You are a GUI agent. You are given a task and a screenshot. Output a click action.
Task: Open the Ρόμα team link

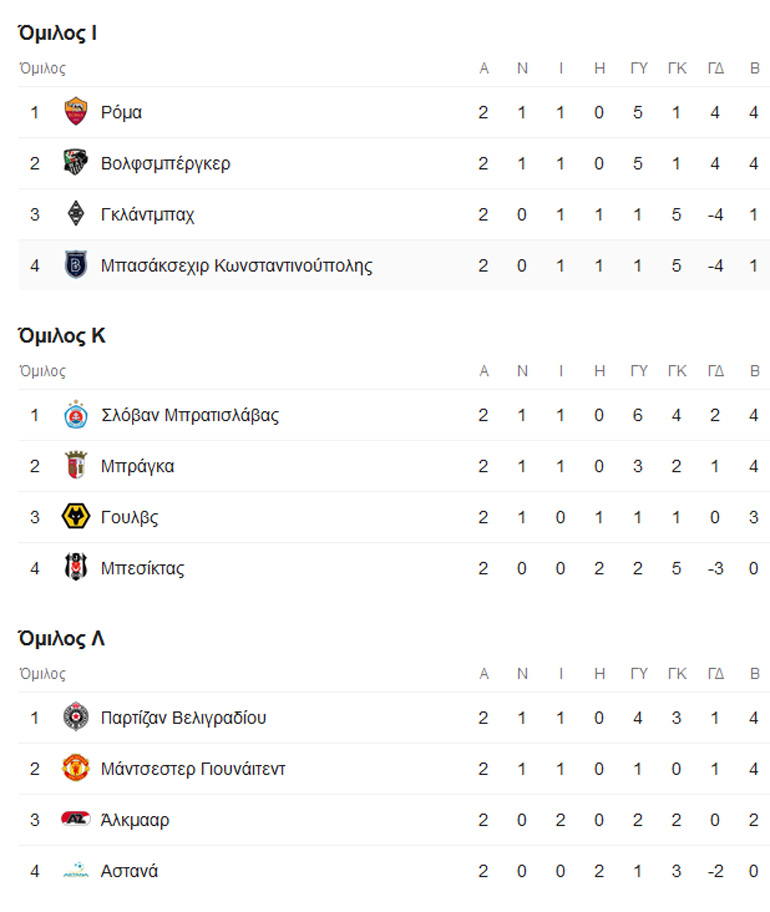tap(121, 112)
